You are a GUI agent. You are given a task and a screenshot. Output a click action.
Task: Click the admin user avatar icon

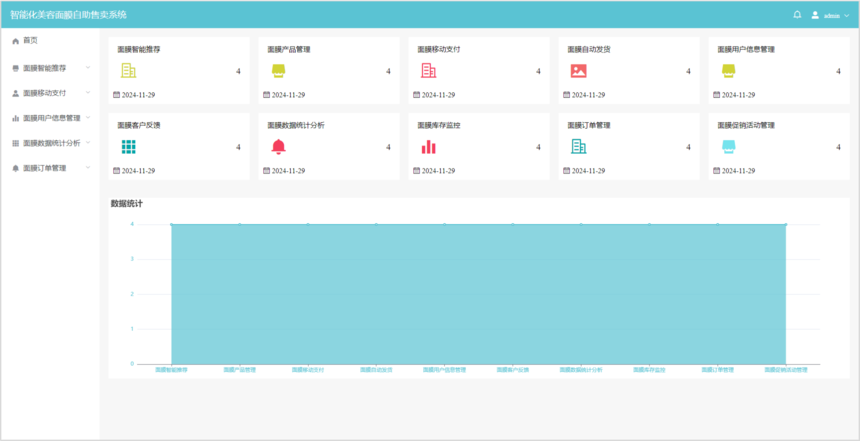point(815,15)
